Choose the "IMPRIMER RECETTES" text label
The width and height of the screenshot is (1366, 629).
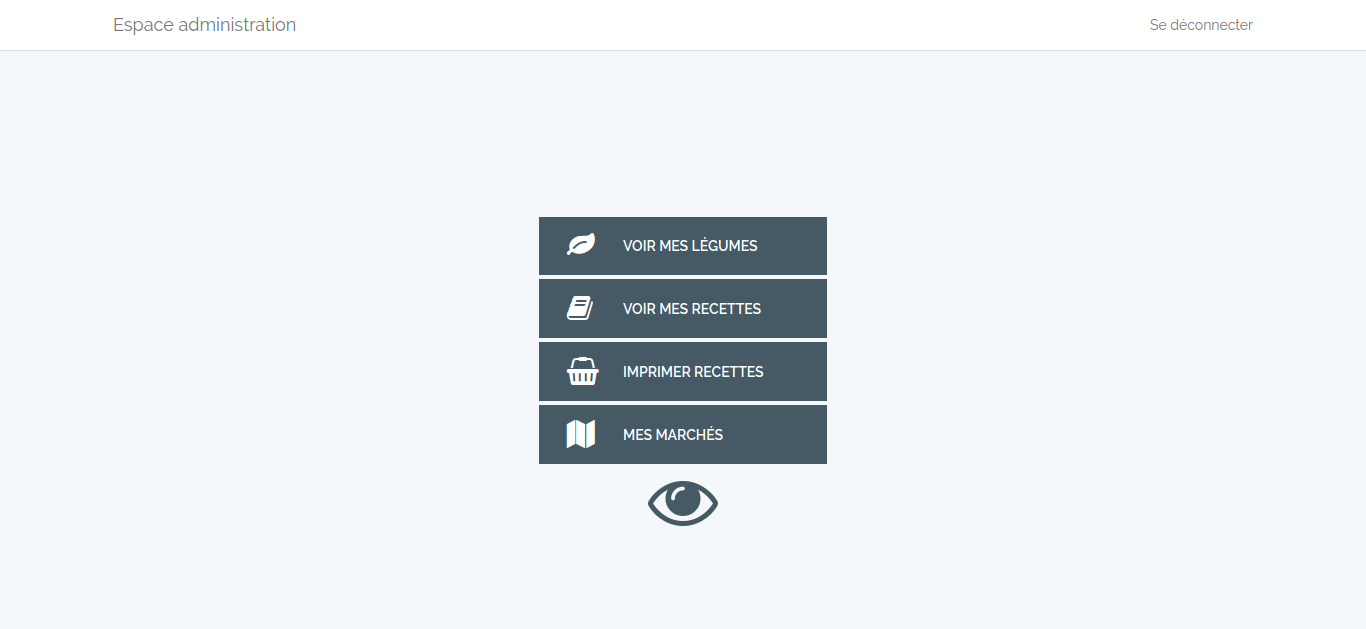point(693,372)
